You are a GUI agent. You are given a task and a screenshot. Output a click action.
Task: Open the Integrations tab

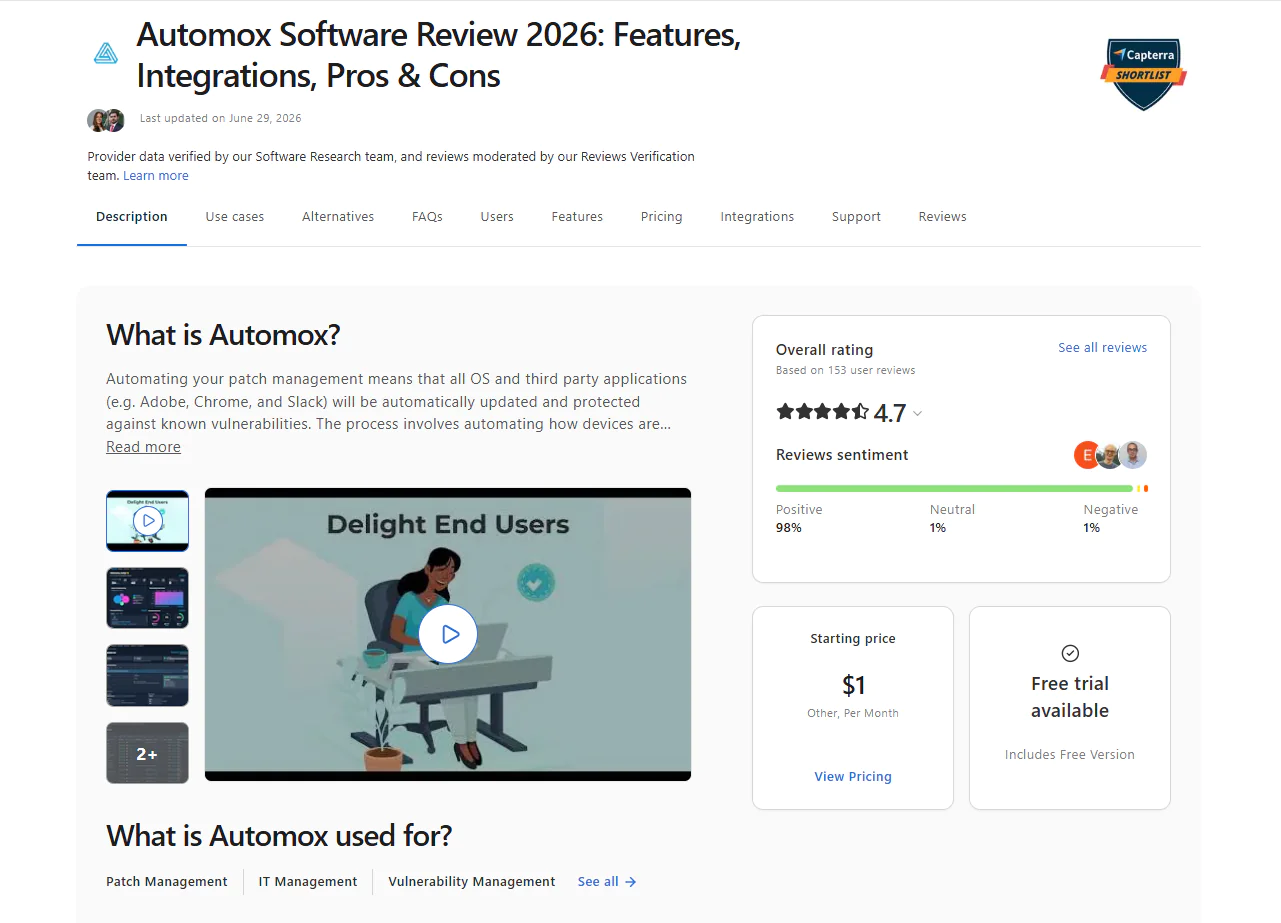coord(757,217)
